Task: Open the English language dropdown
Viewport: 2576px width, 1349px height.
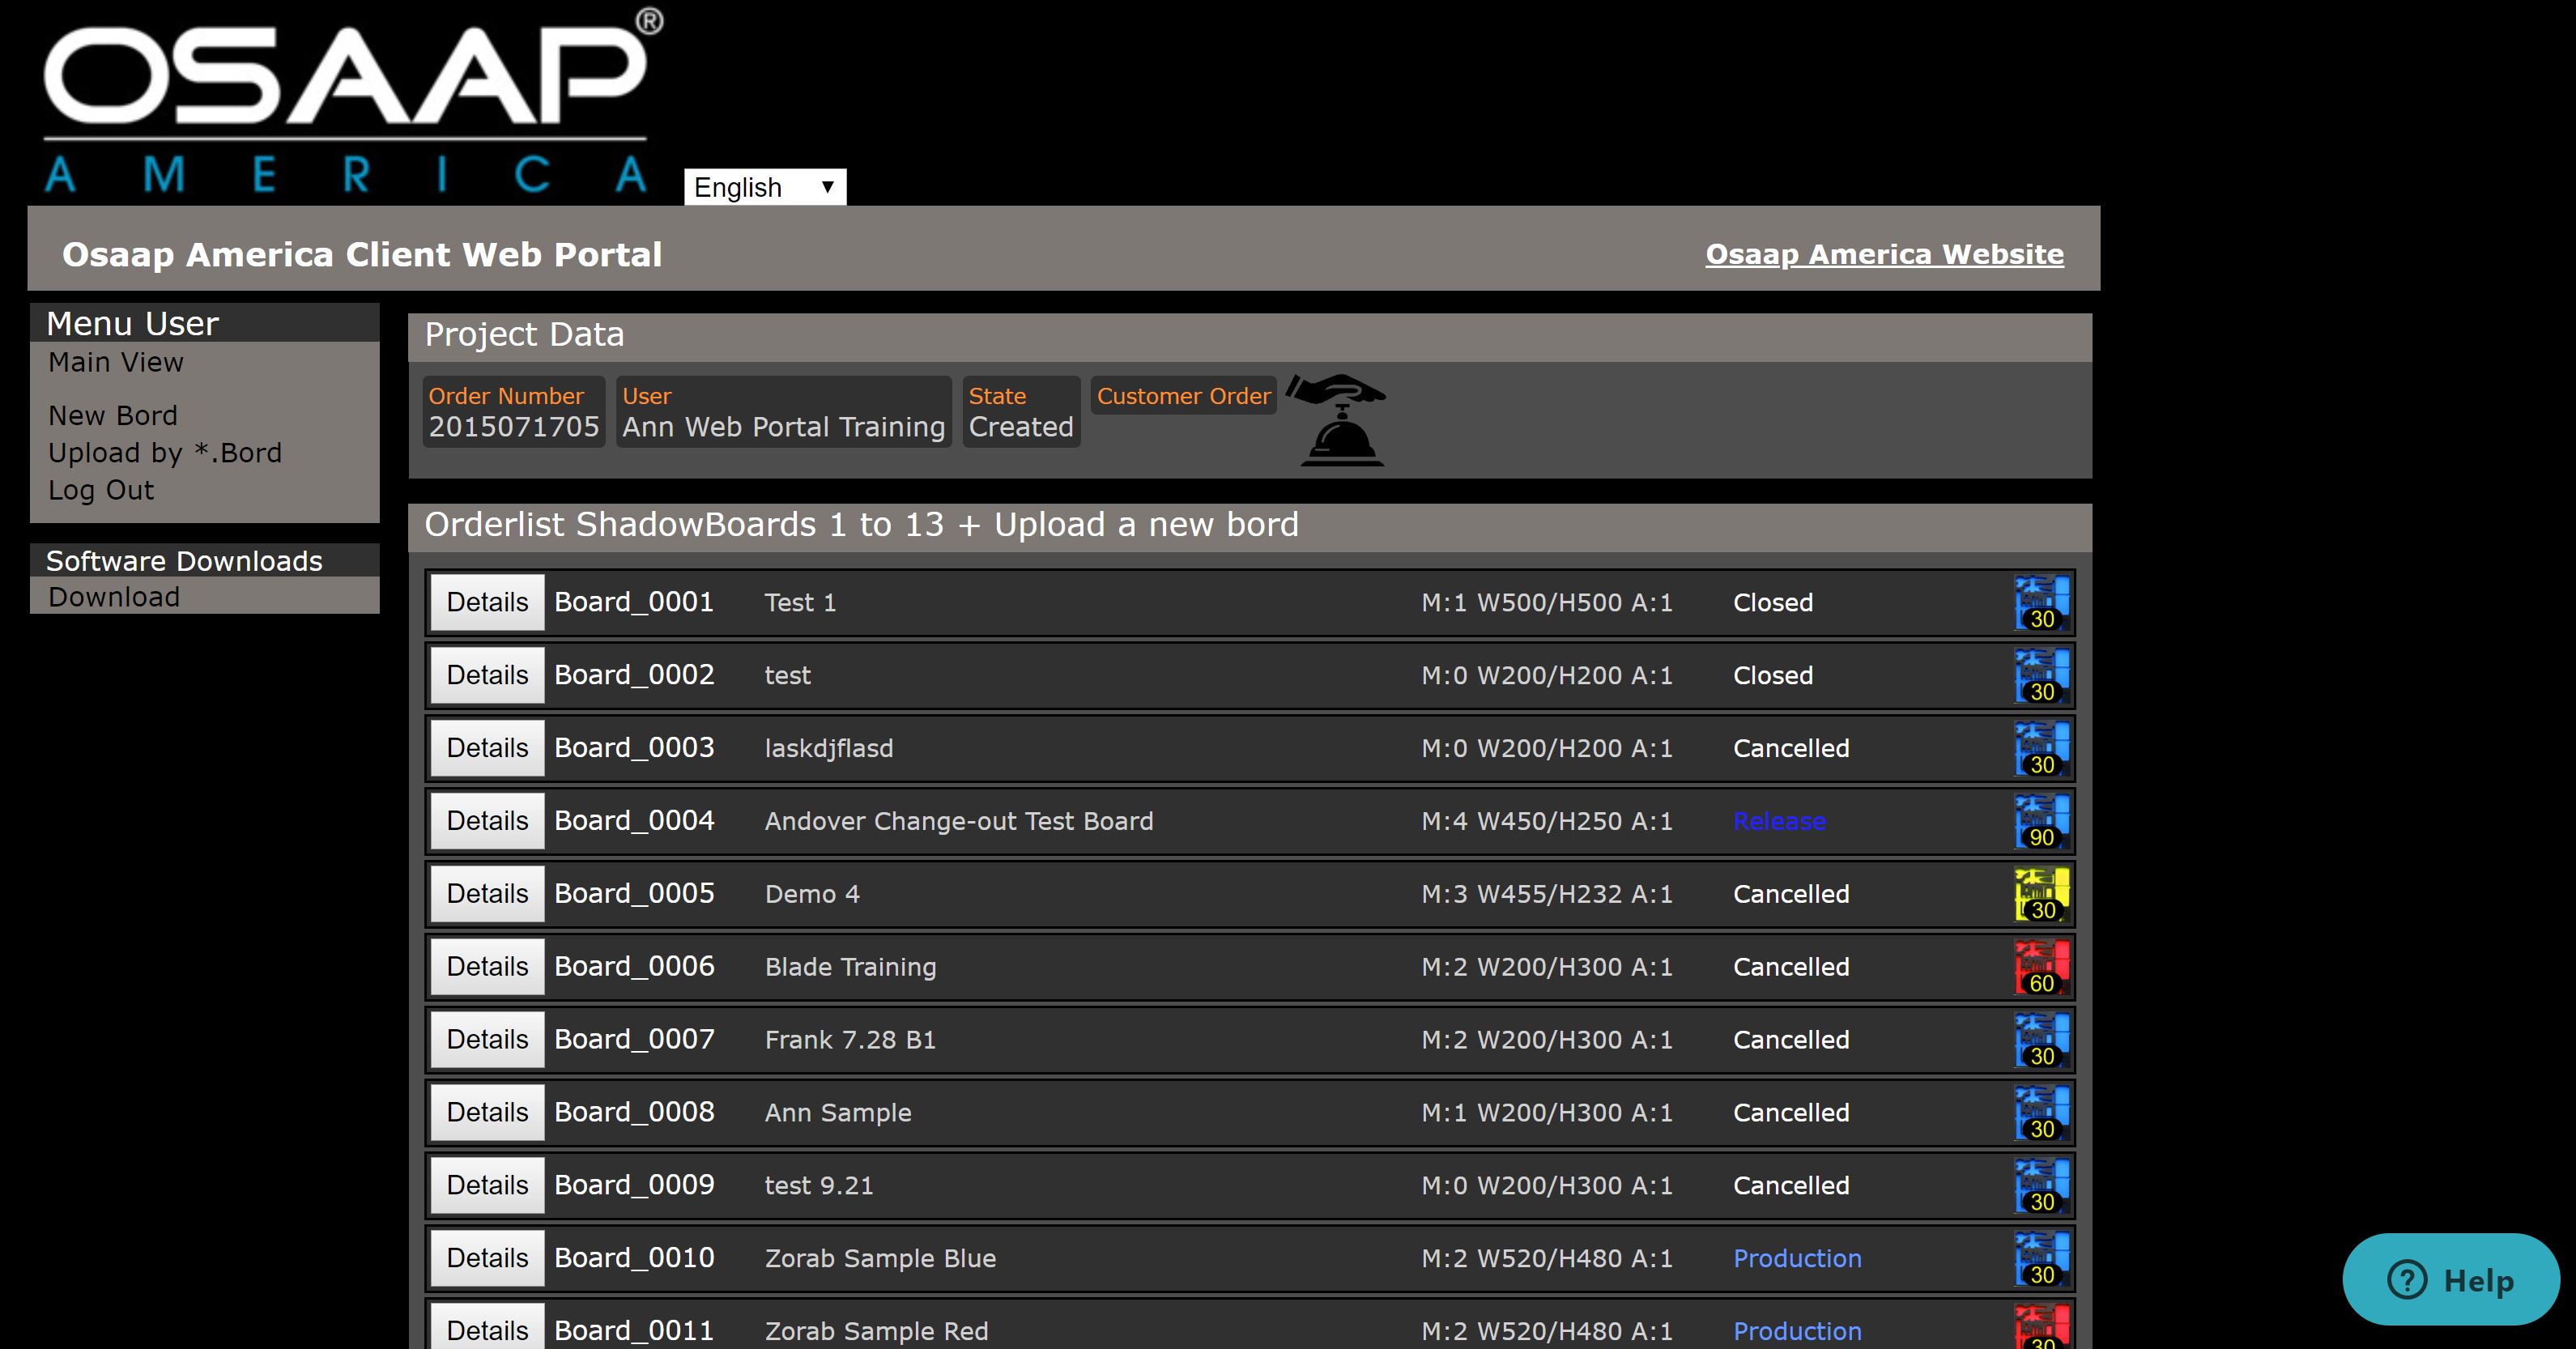Action: tap(765, 187)
